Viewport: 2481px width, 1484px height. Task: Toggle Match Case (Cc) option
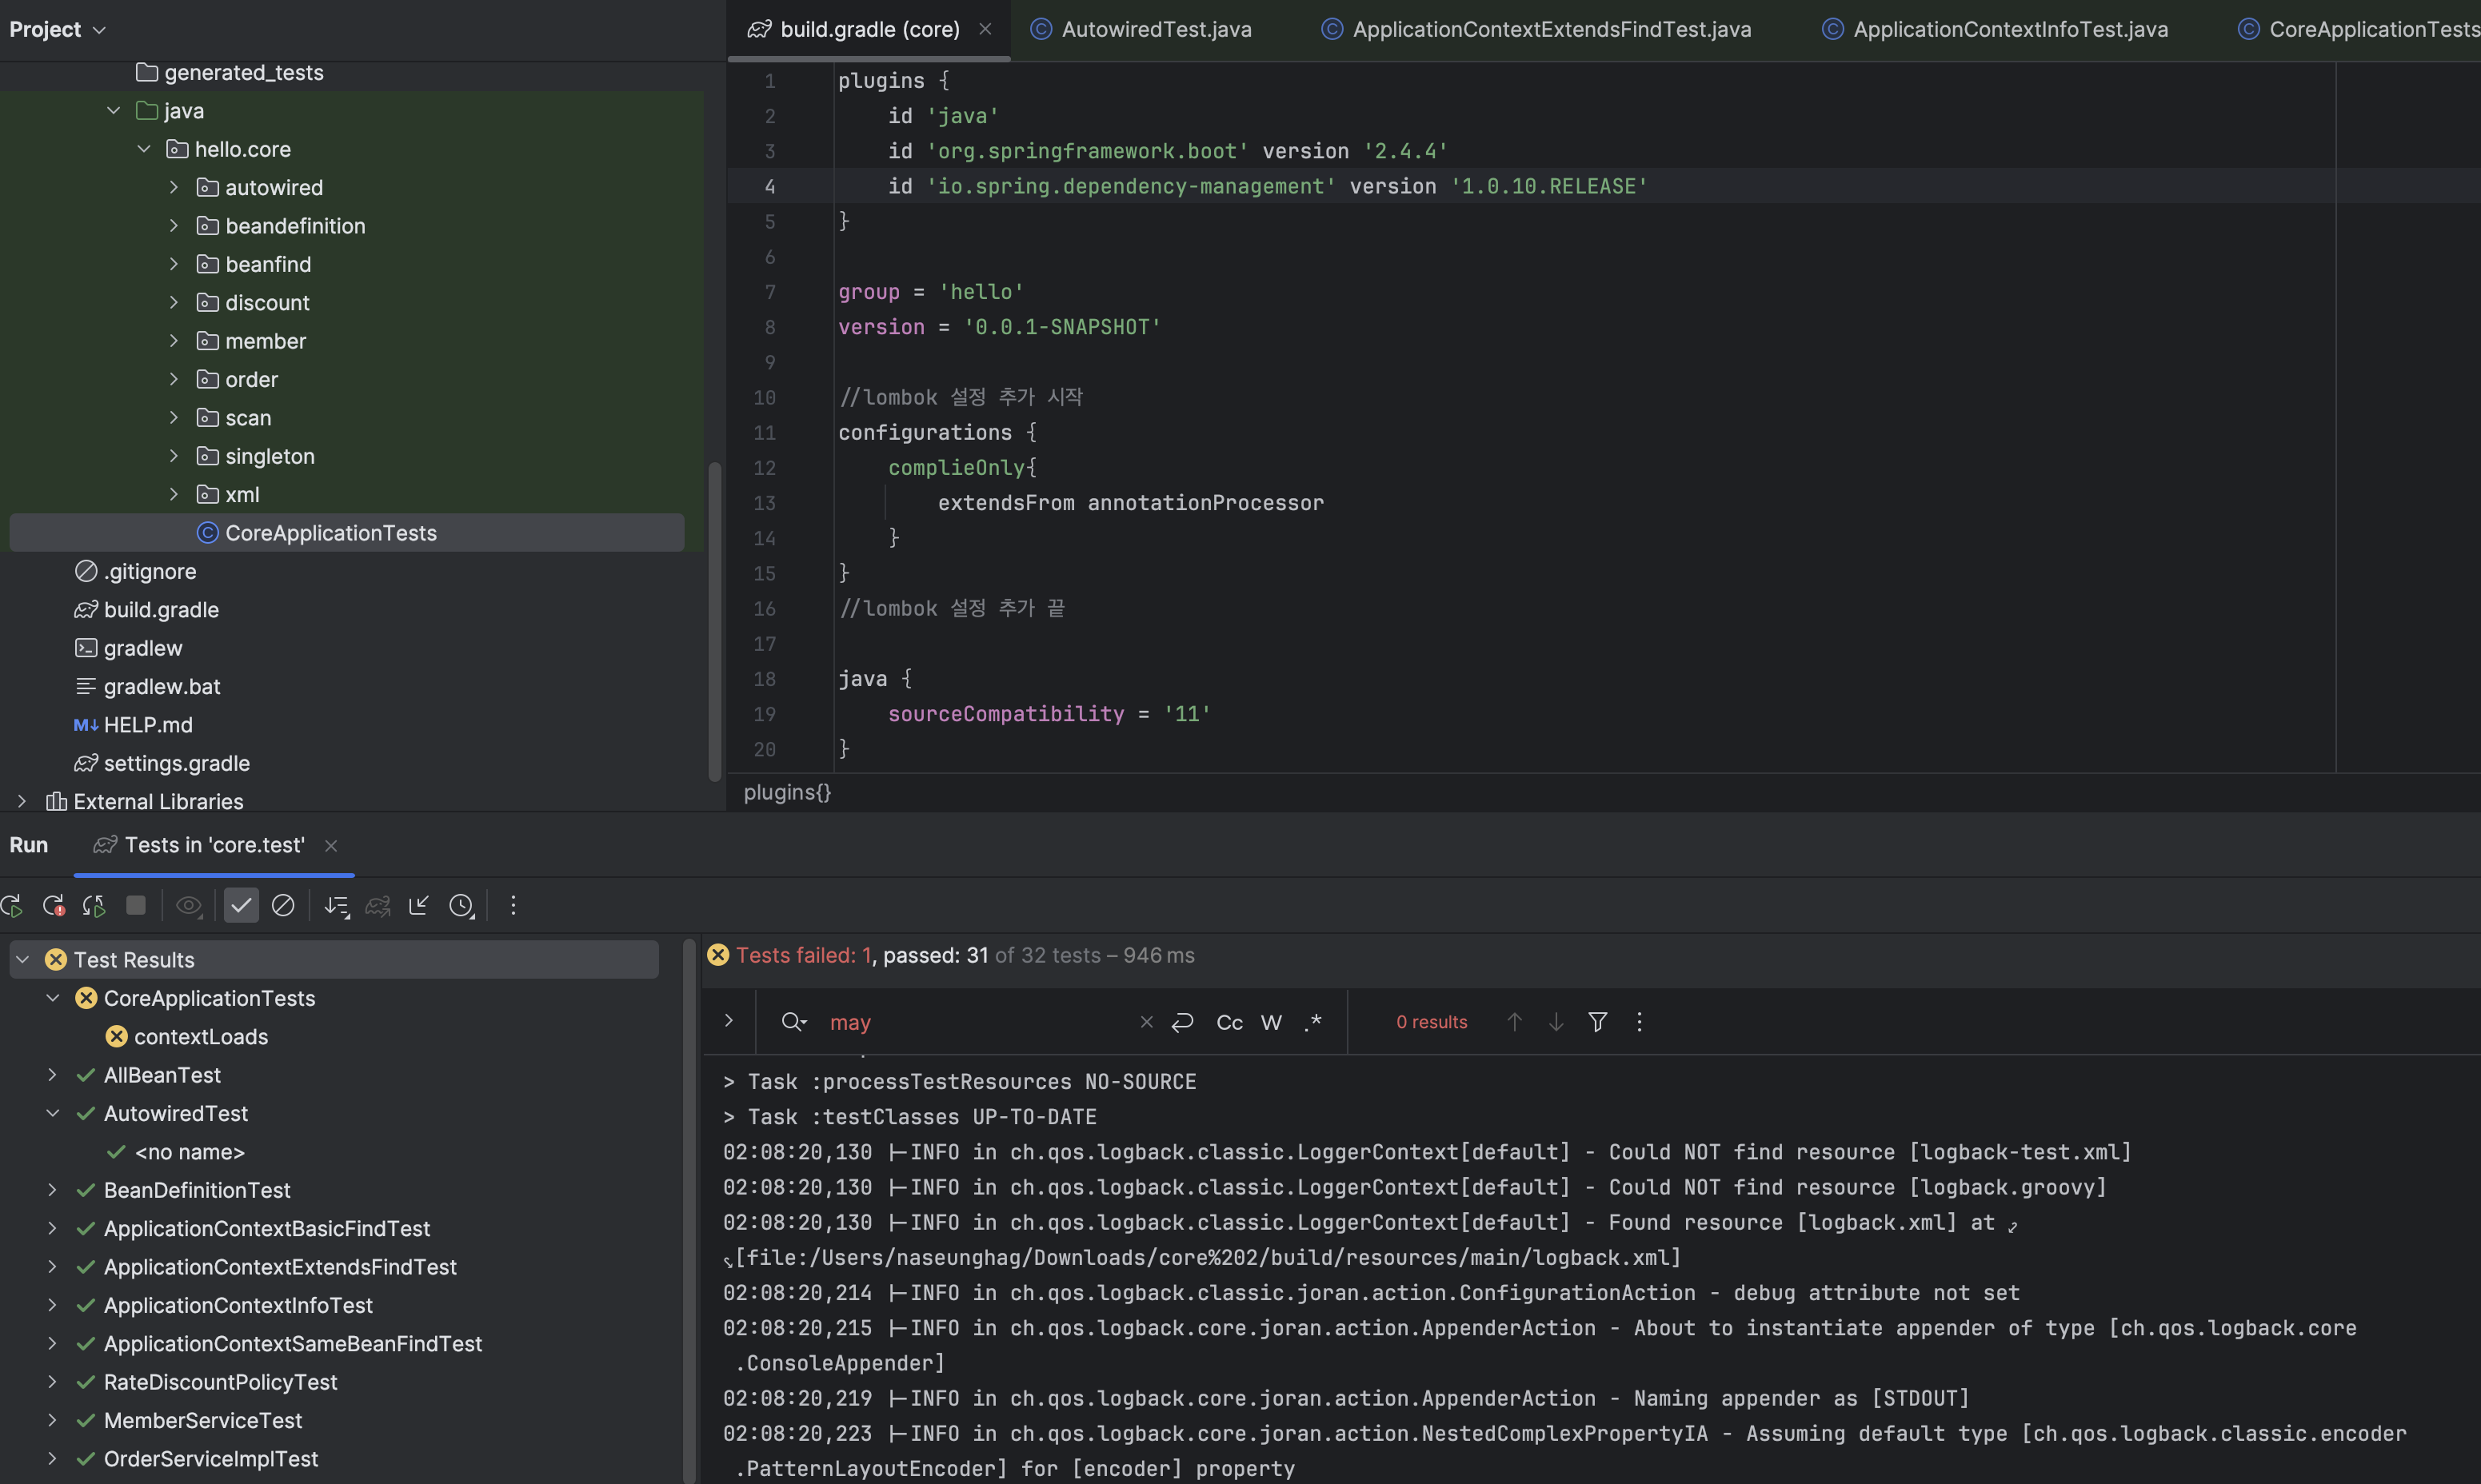point(1229,1022)
